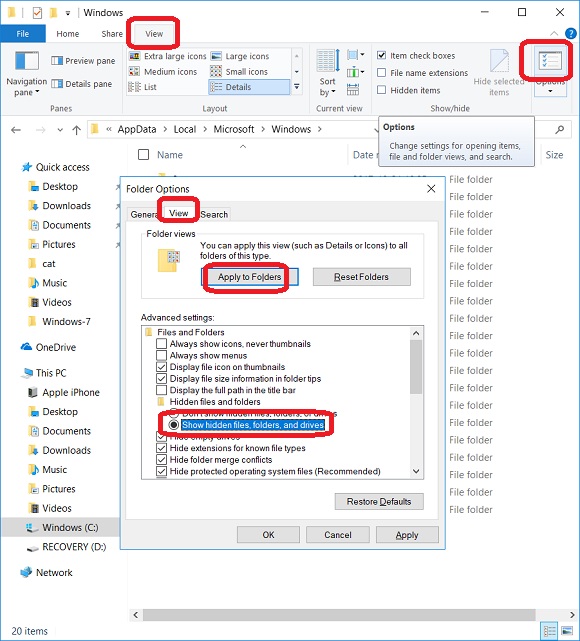Toggle the Details pane
Viewport: 580px width, 641px height.
pos(82,84)
